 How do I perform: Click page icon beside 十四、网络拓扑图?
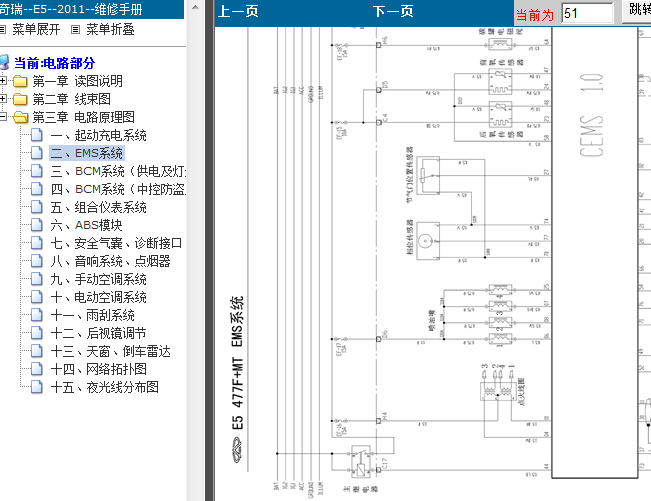(37, 369)
